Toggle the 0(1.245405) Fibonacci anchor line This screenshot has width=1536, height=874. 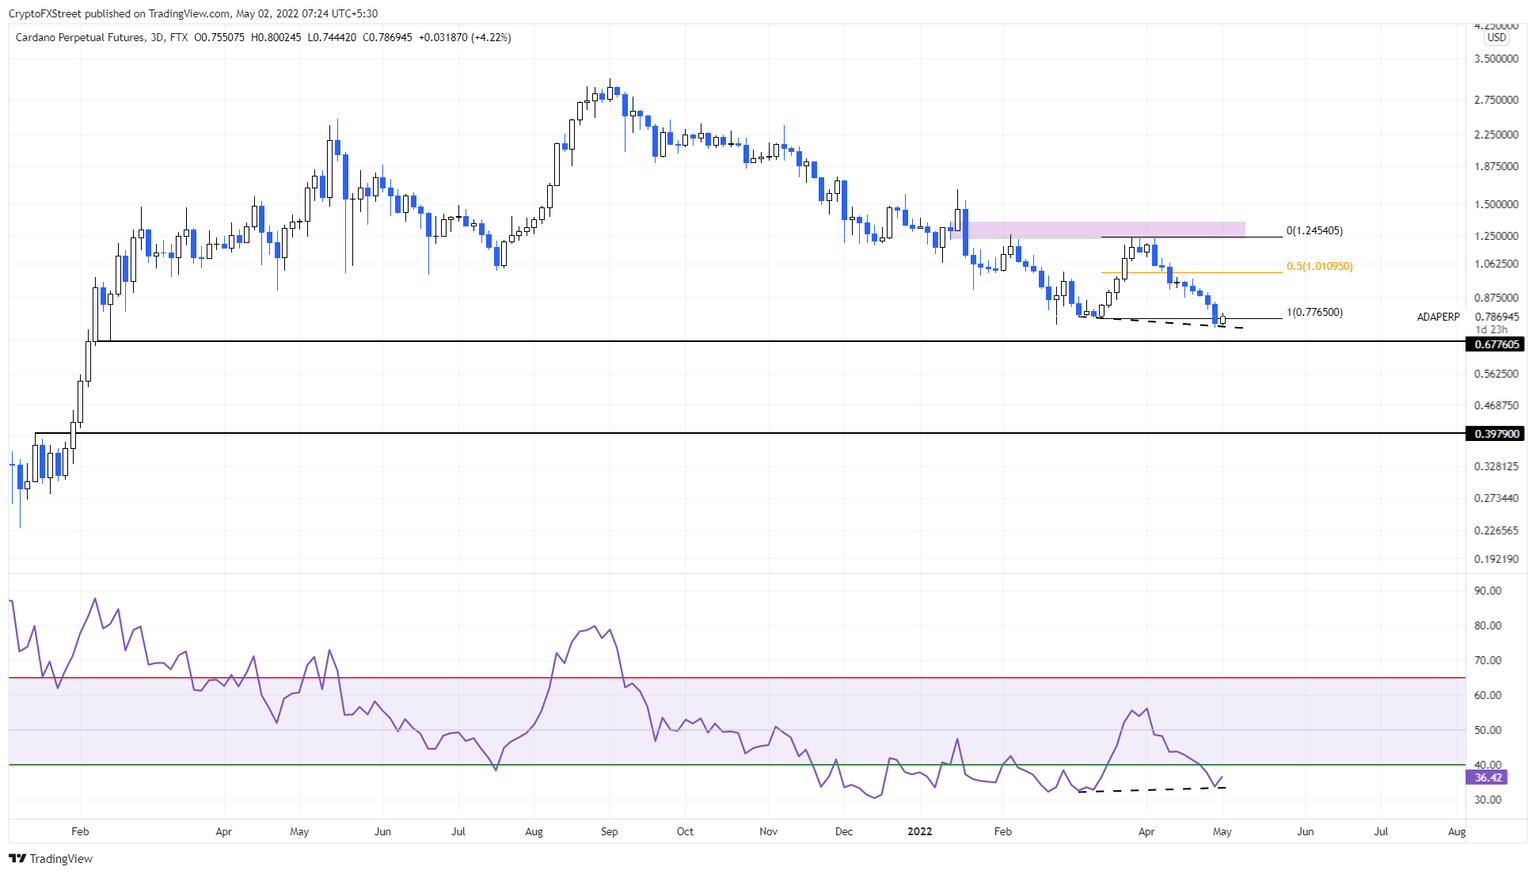[1180, 236]
